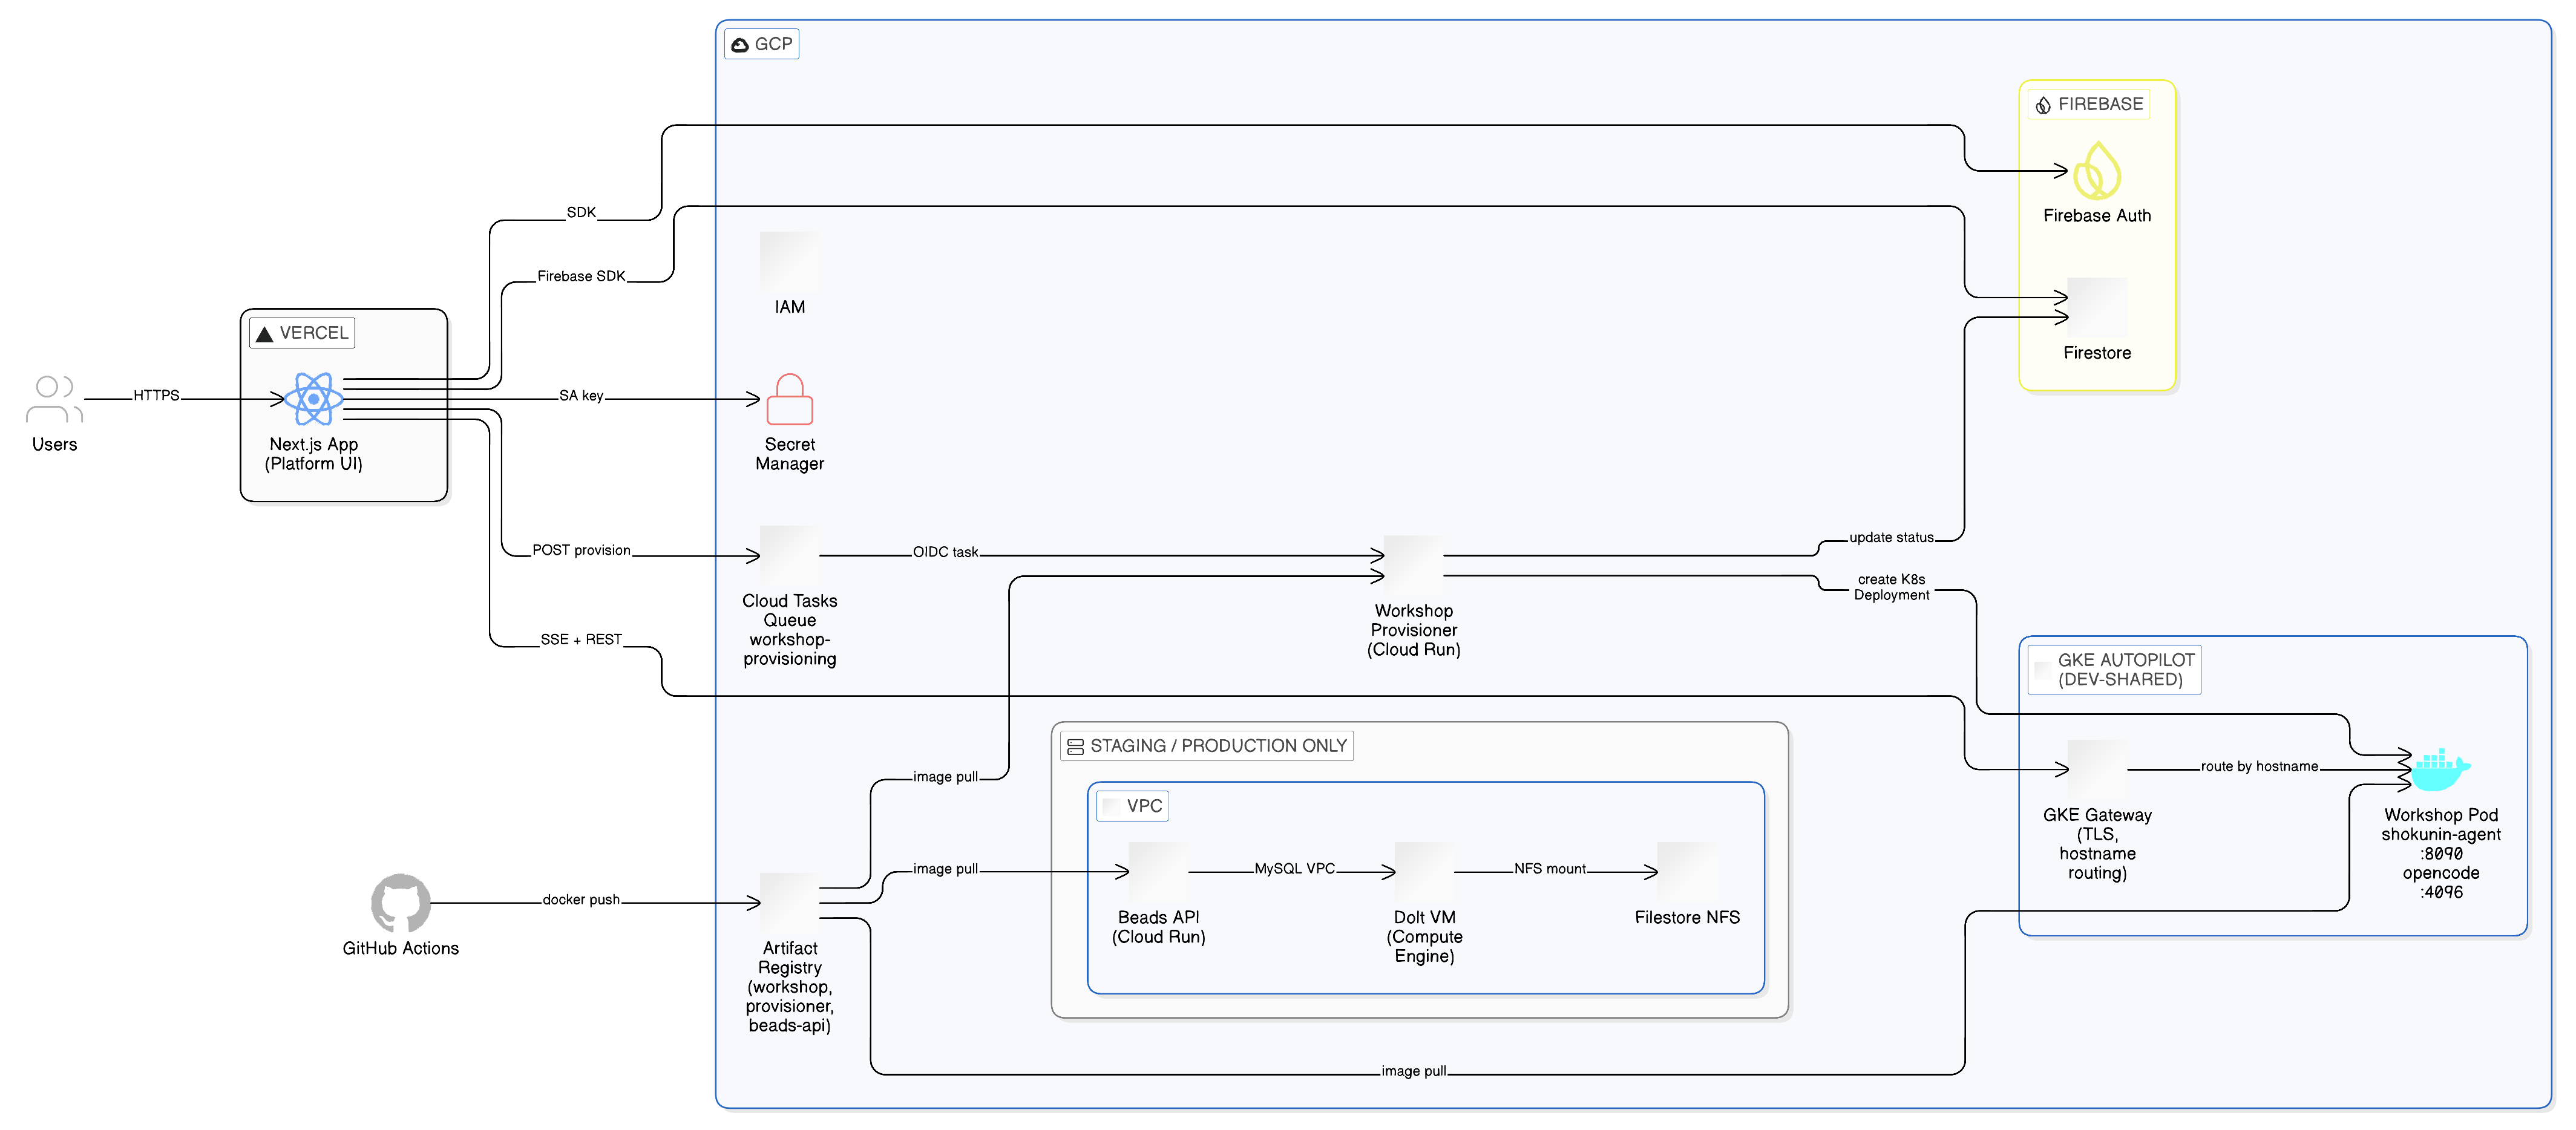This screenshot has width=2576, height=1130.
Task: Select the Filestore NFS text label
Action: pyautogui.click(x=1687, y=917)
